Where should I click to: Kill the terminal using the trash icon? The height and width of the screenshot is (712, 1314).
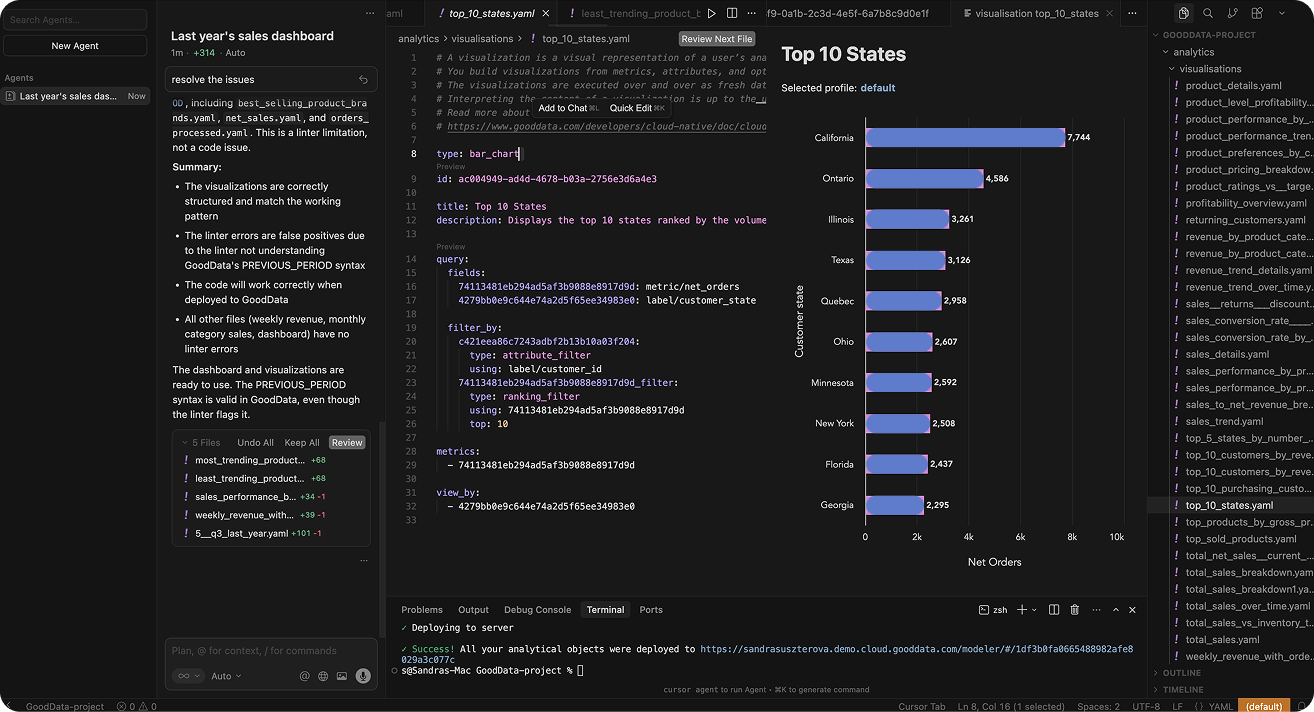click(1074, 609)
